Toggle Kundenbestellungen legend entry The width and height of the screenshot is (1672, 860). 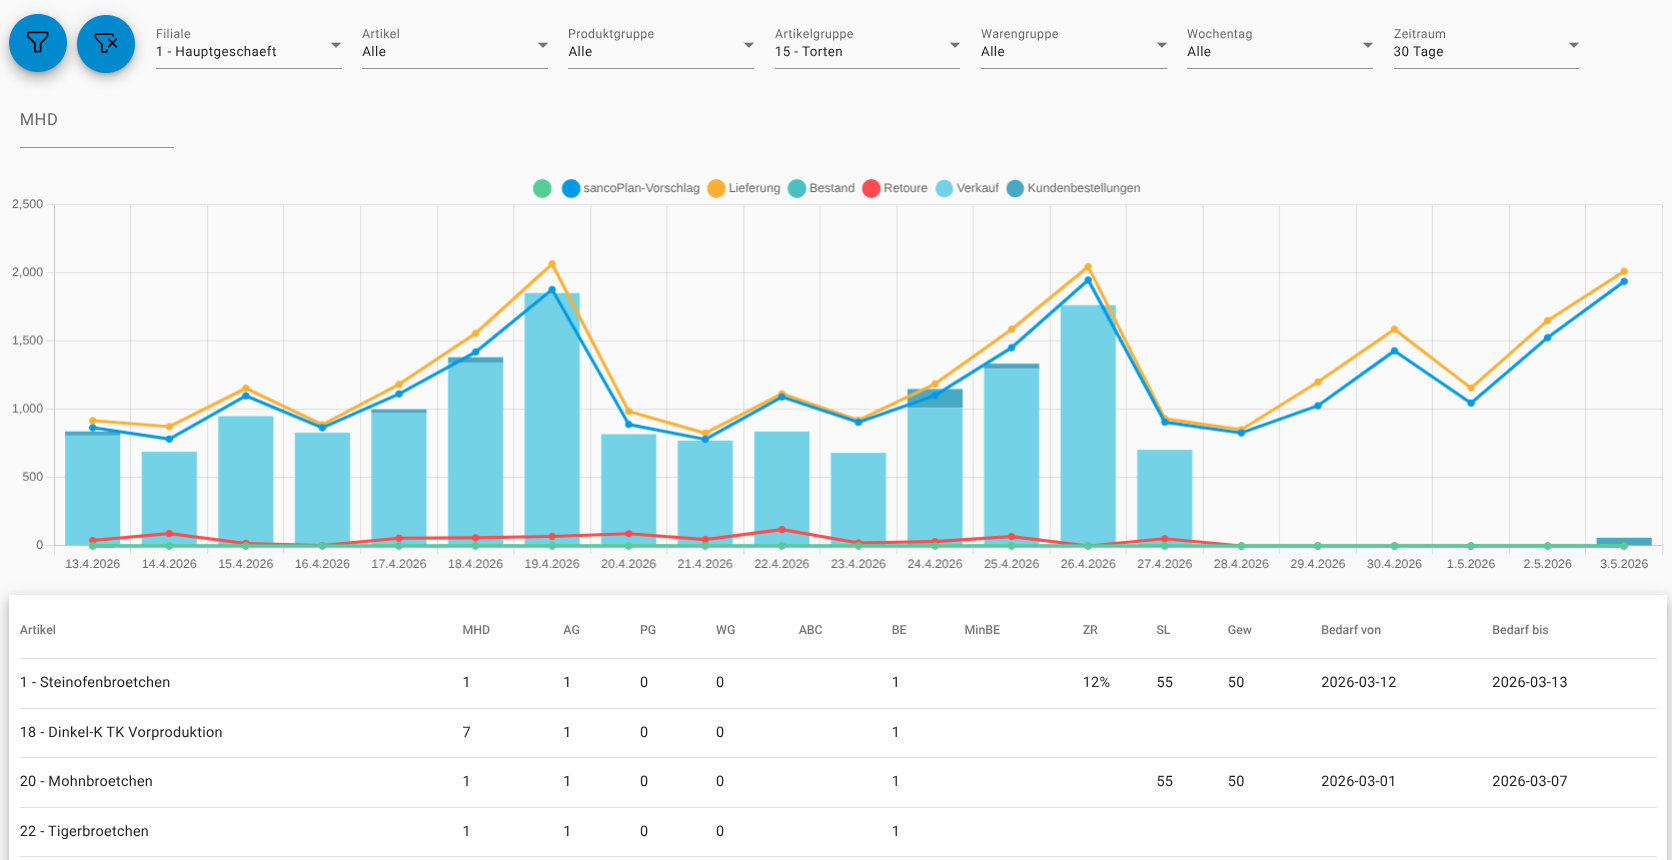[1073, 188]
